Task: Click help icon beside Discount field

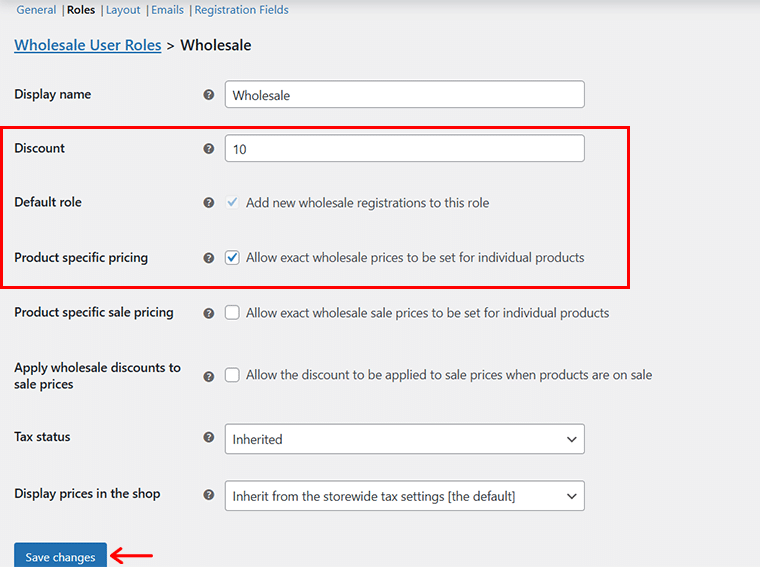Action: pos(208,148)
